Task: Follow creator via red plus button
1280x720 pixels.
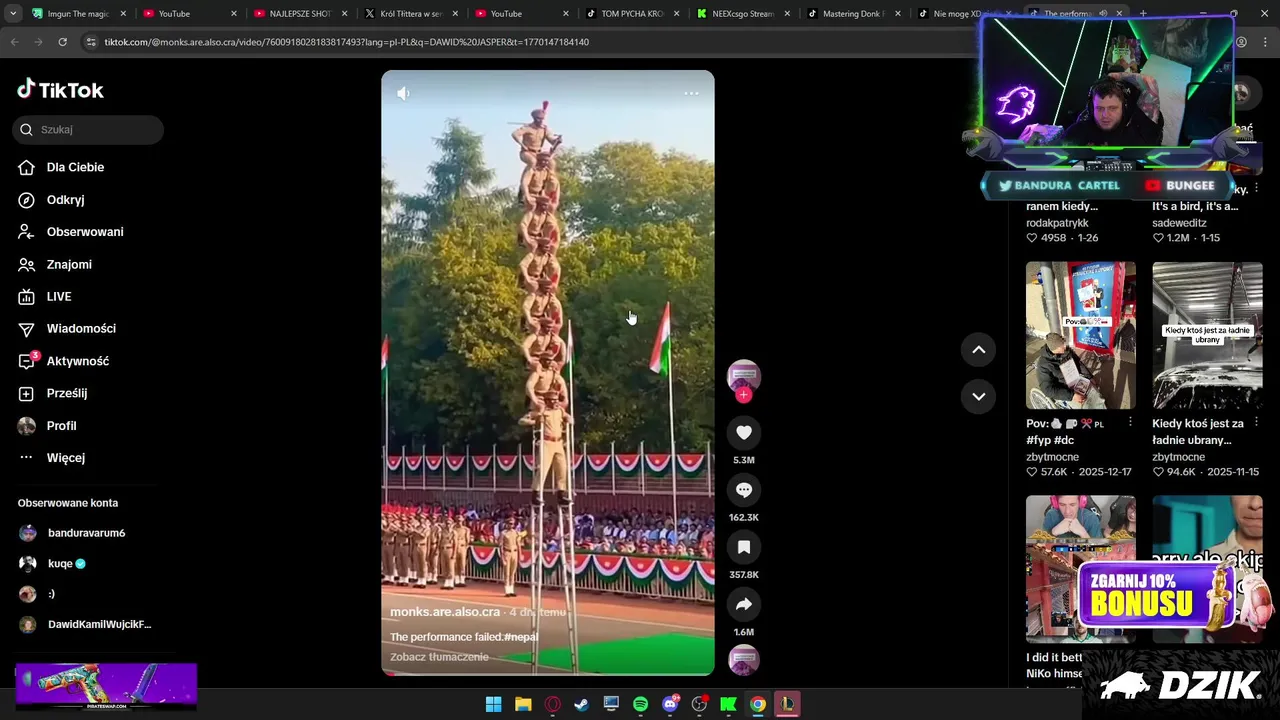Action: click(x=743, y=395)
